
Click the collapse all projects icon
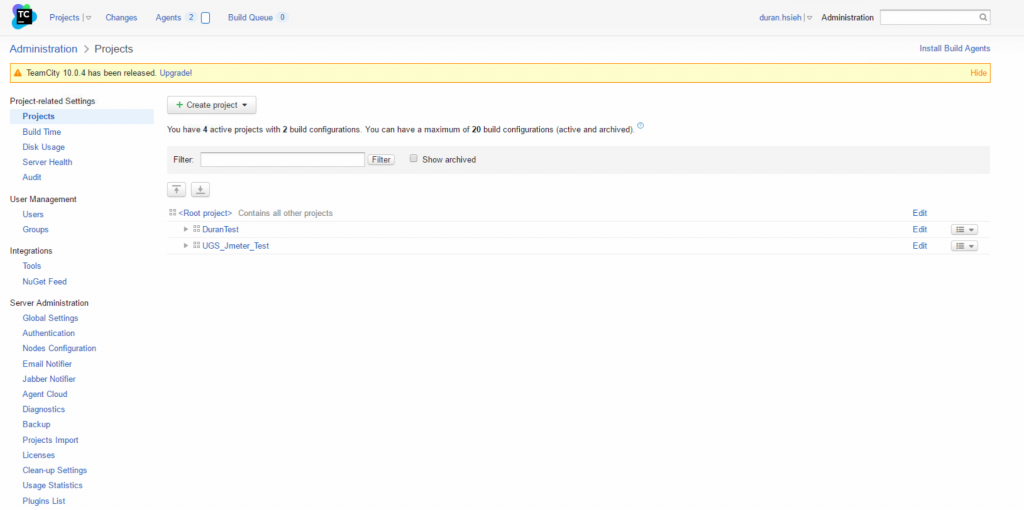176,190
